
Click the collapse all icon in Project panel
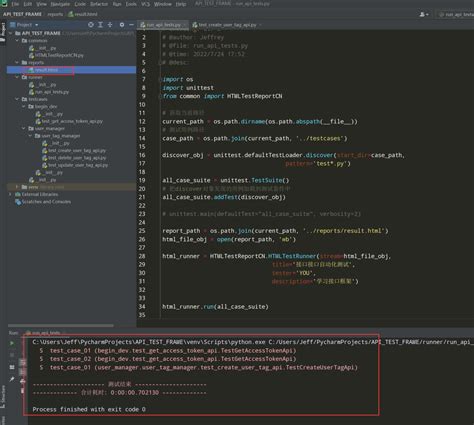pos(110,25)
